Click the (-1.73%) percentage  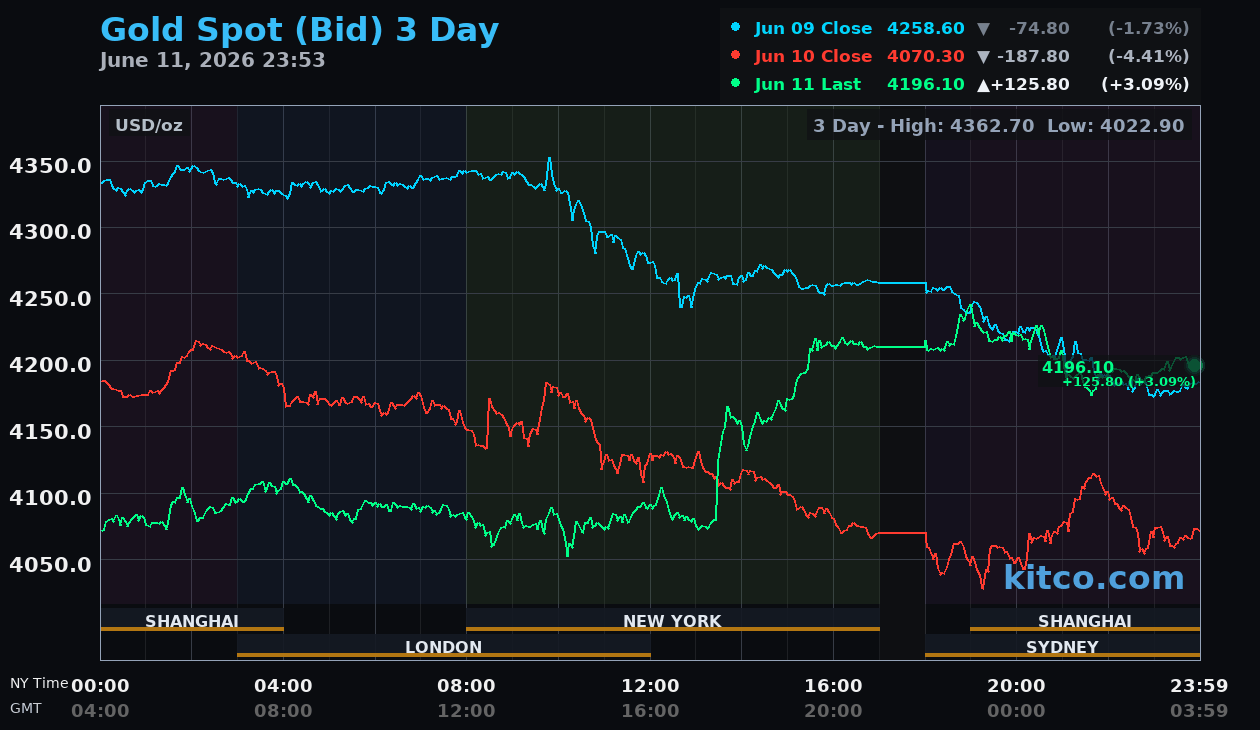[1148, 29]
